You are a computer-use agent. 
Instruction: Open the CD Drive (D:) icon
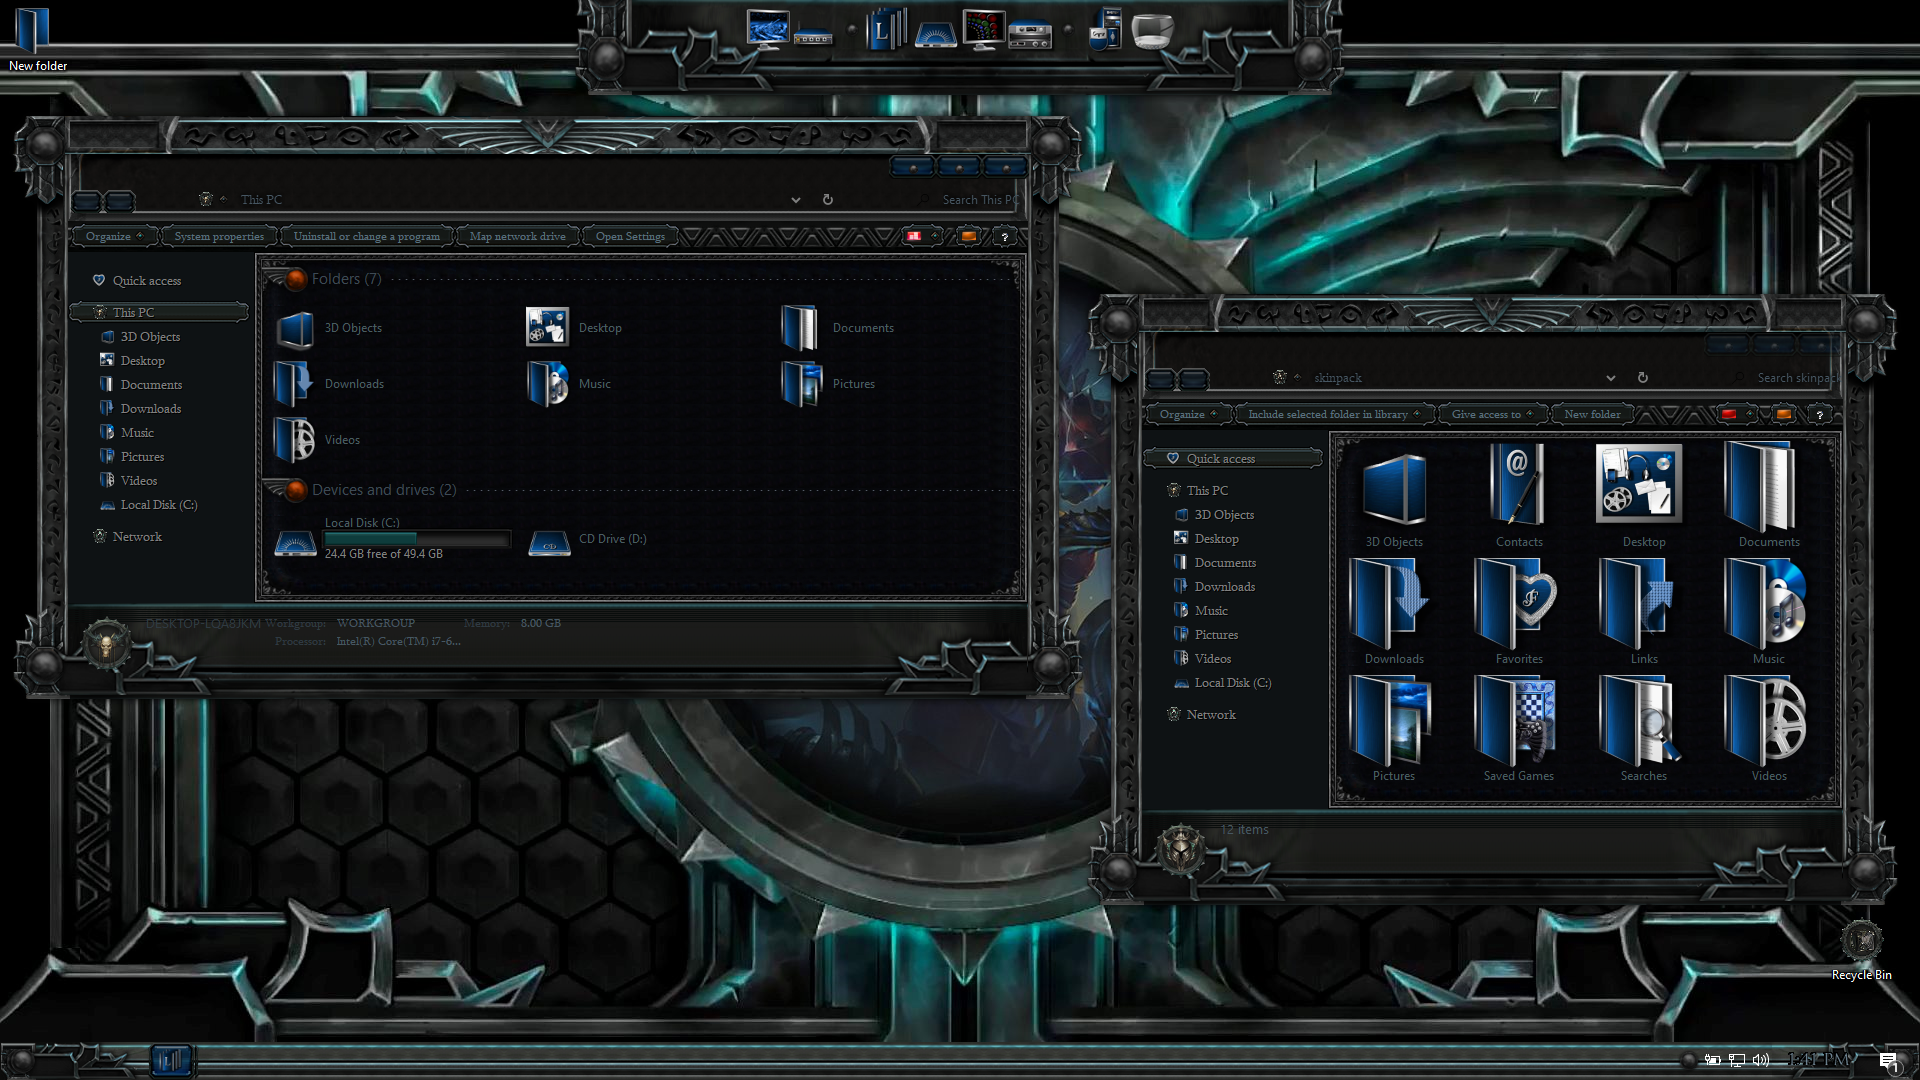tap(550, 540)
